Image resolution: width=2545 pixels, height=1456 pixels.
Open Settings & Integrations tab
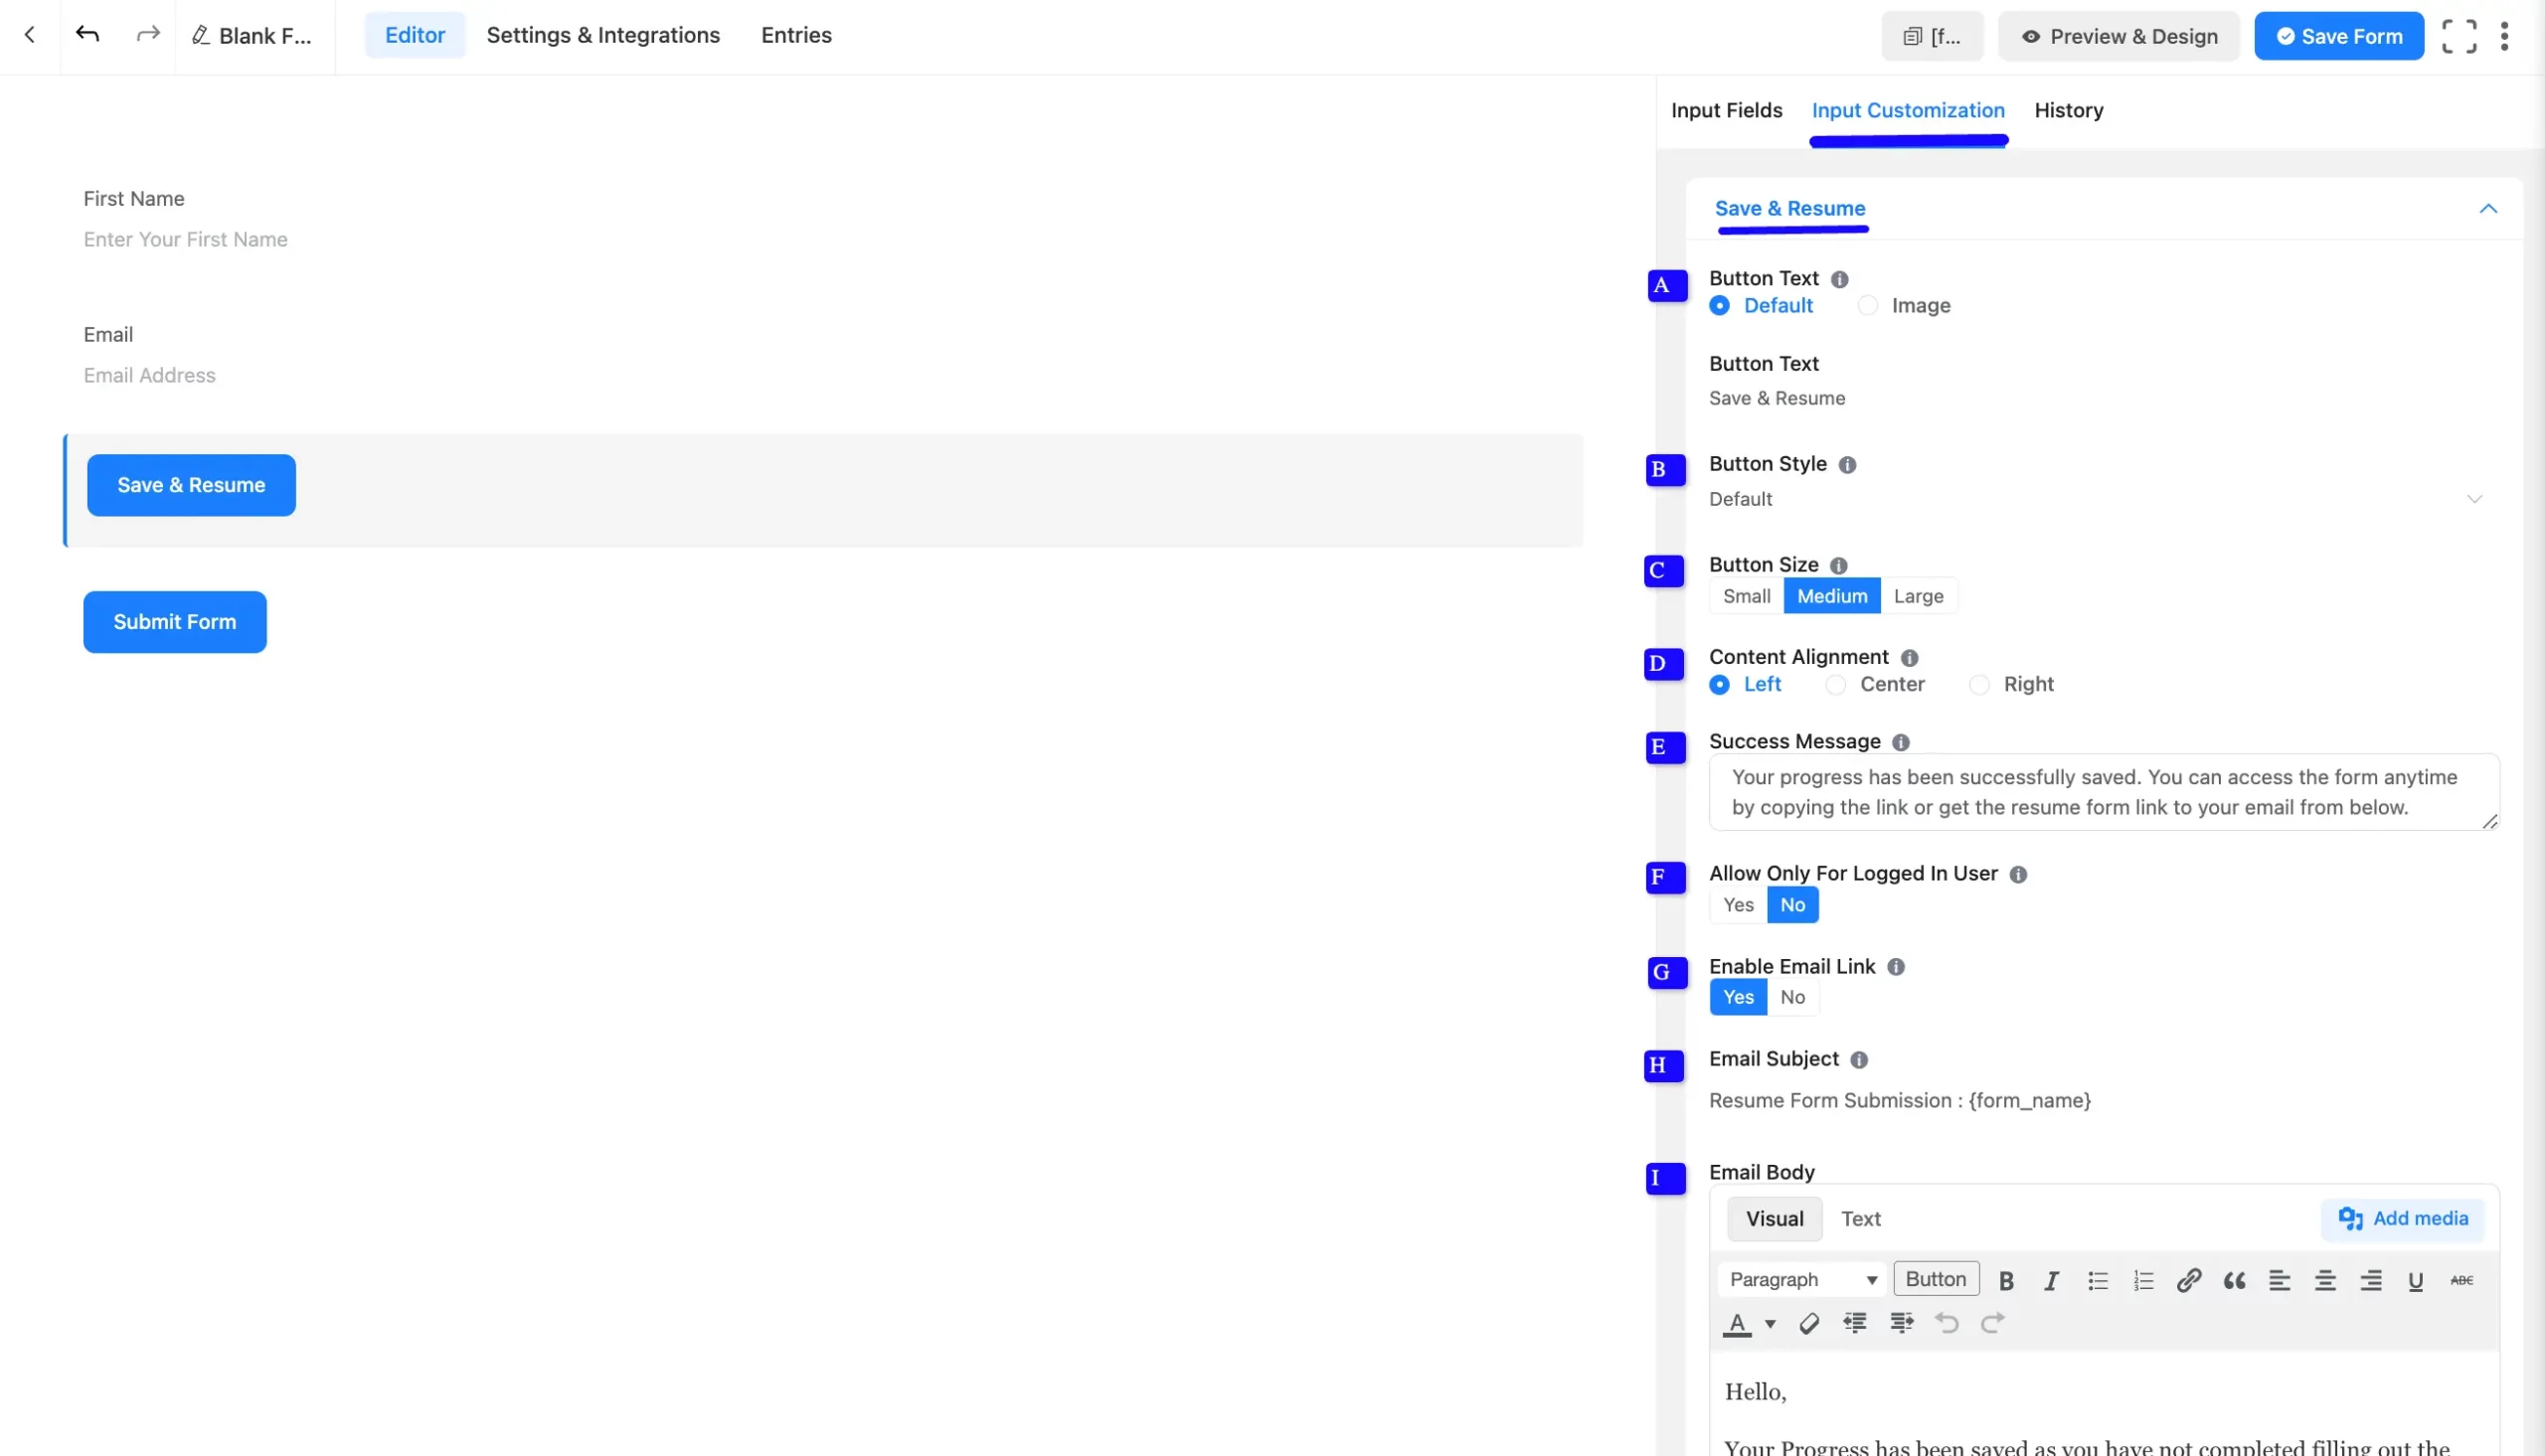(x=603, y=35)
